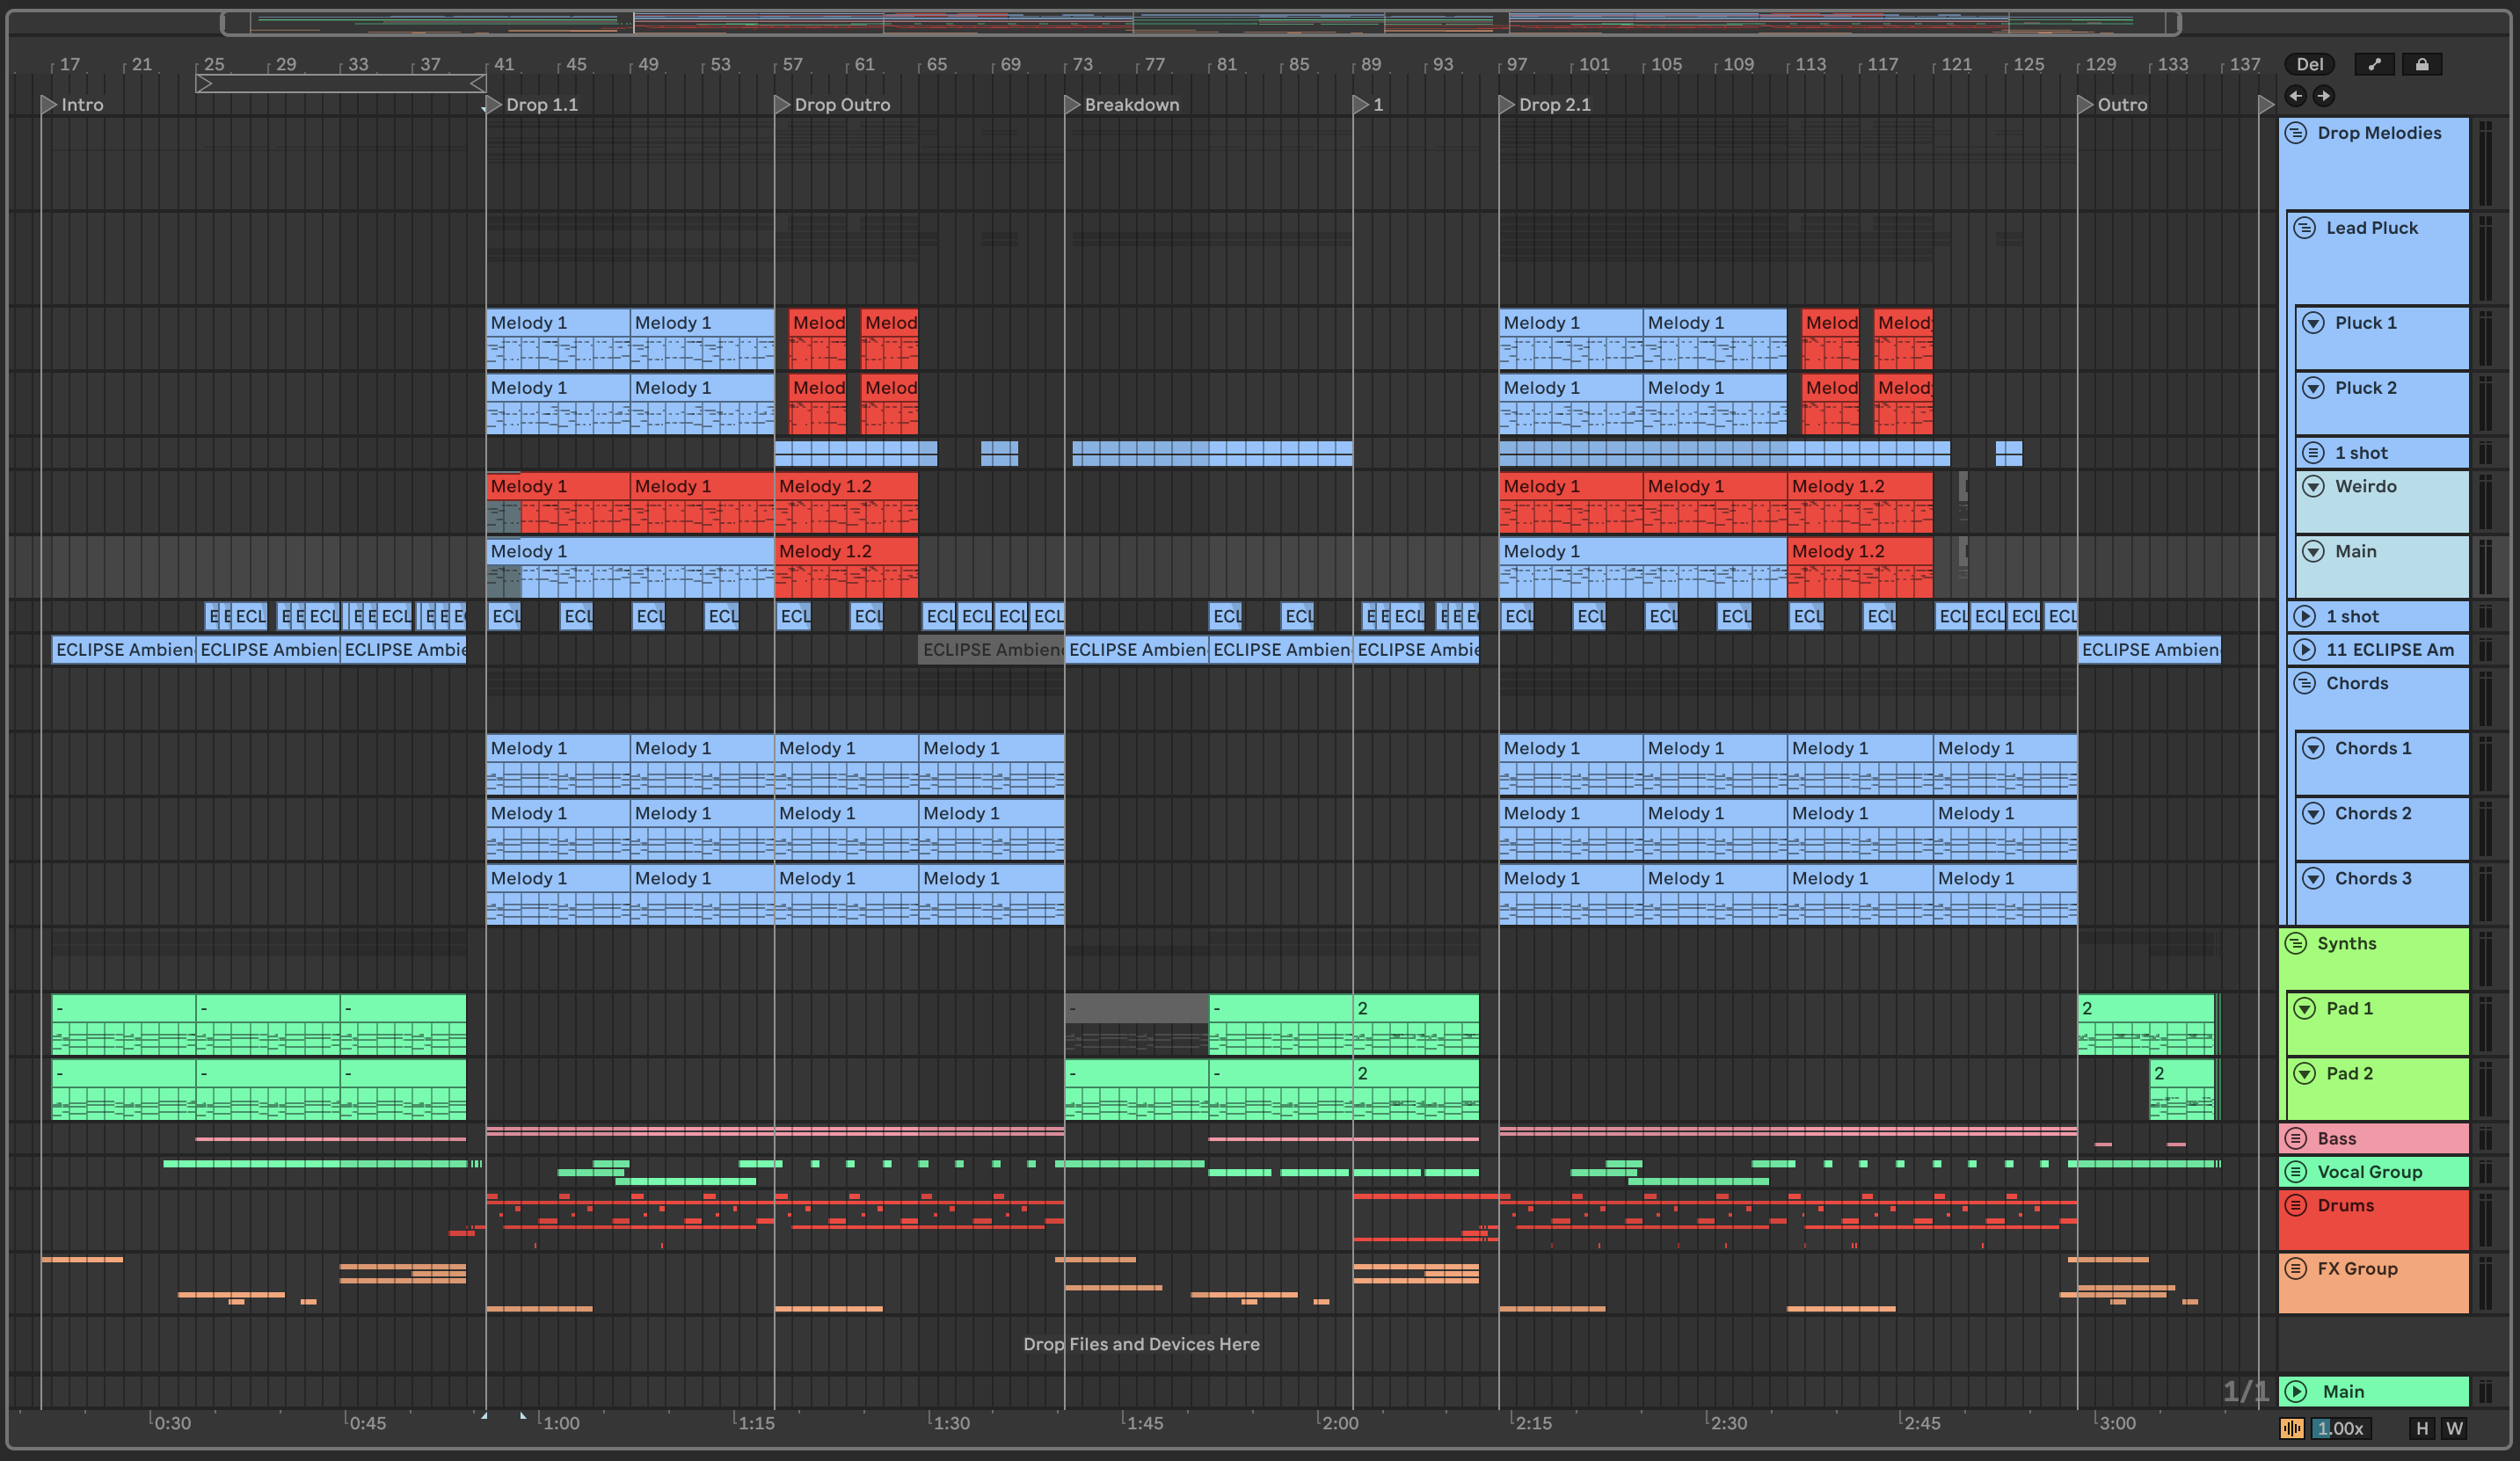Unfold the Pluck 1 track arrow

click(2313, 323)
